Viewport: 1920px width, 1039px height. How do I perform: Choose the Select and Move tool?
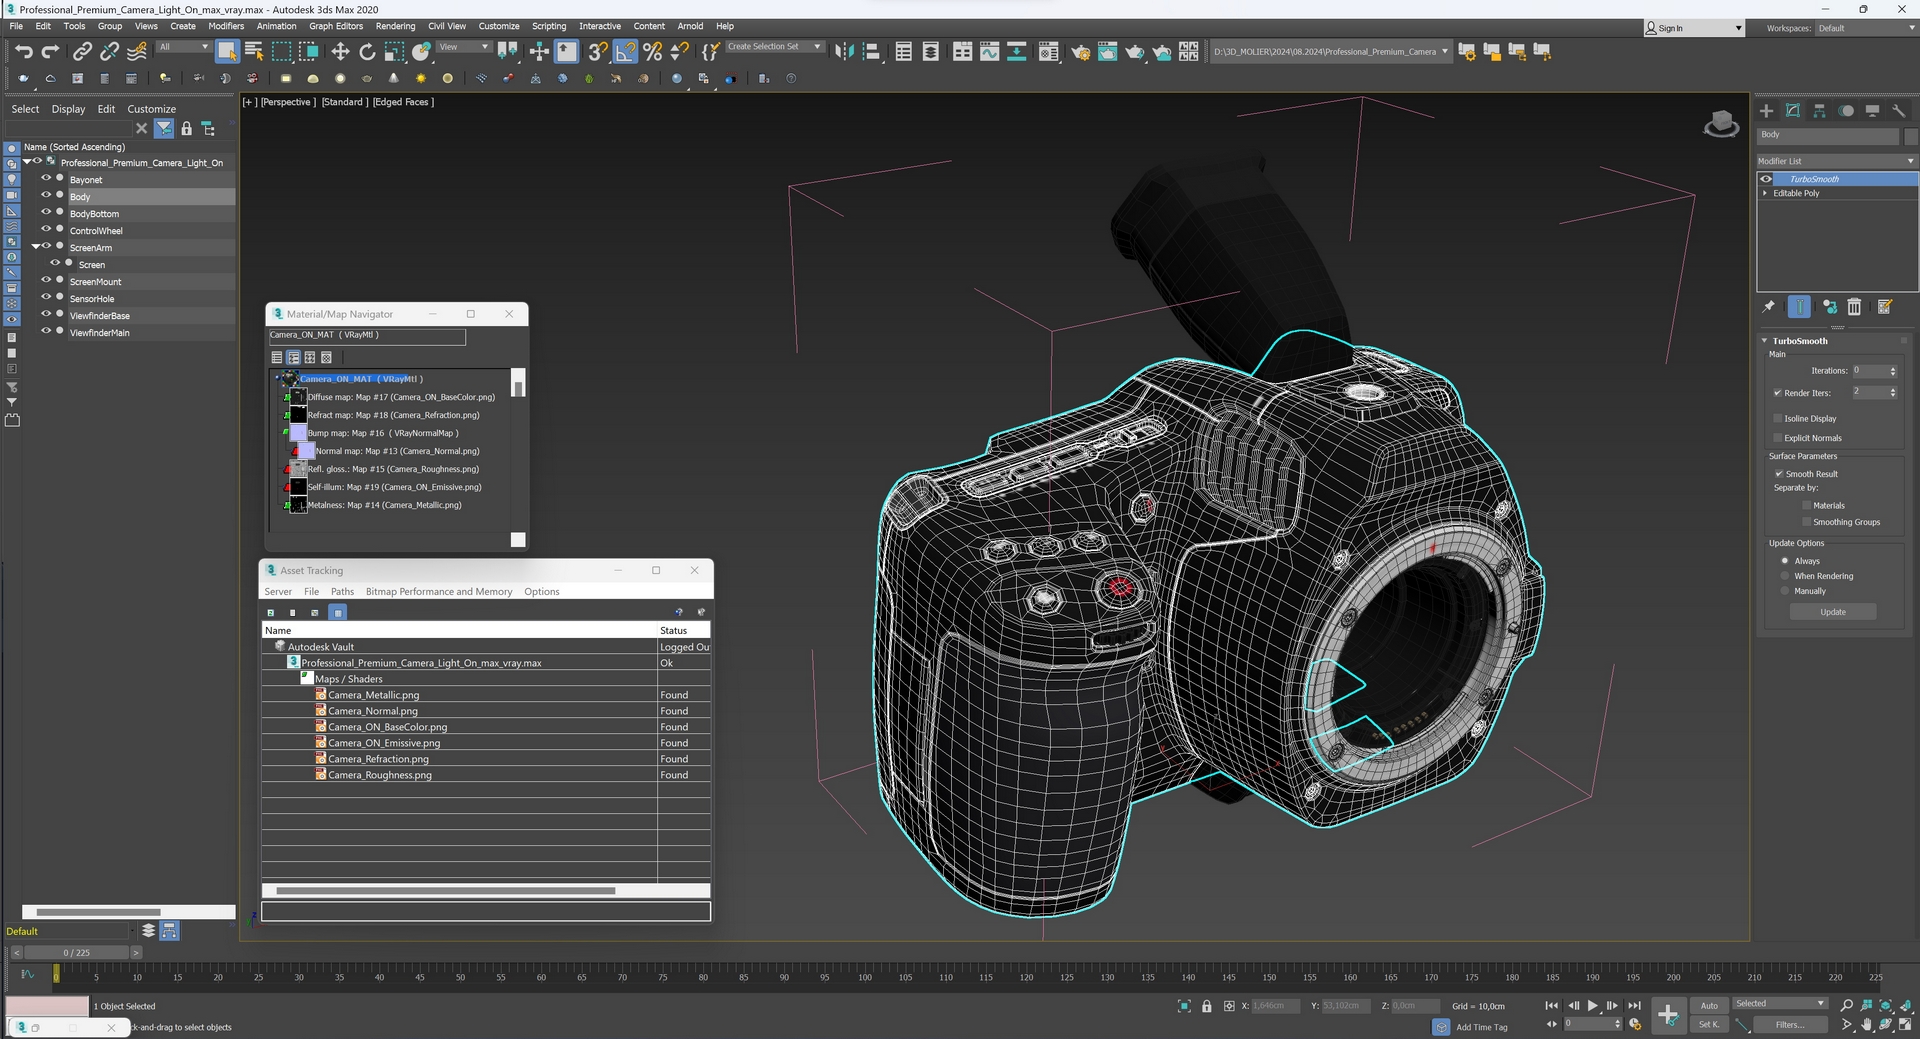click(x=340, y=51)
